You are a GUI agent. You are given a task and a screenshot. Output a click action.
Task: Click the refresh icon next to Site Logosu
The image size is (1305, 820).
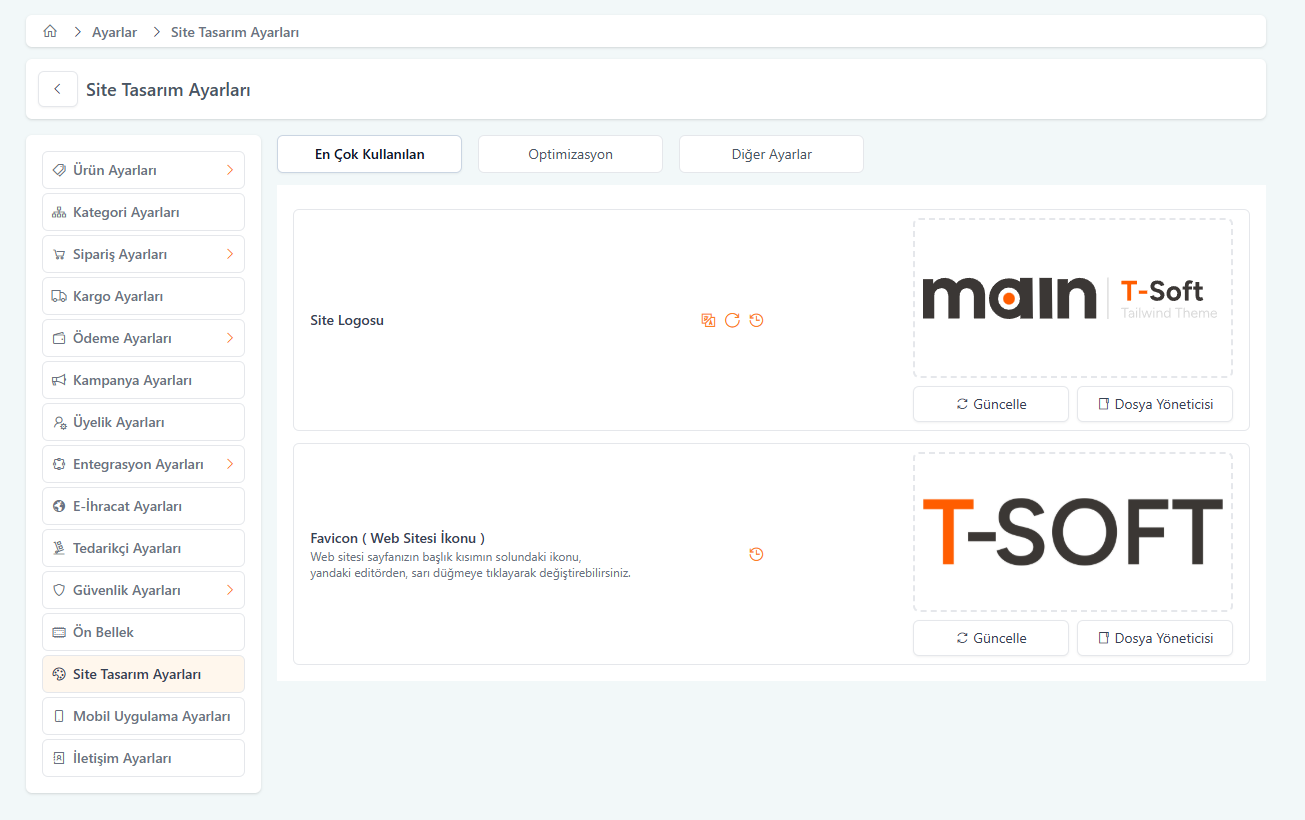[x=732, y=320]
